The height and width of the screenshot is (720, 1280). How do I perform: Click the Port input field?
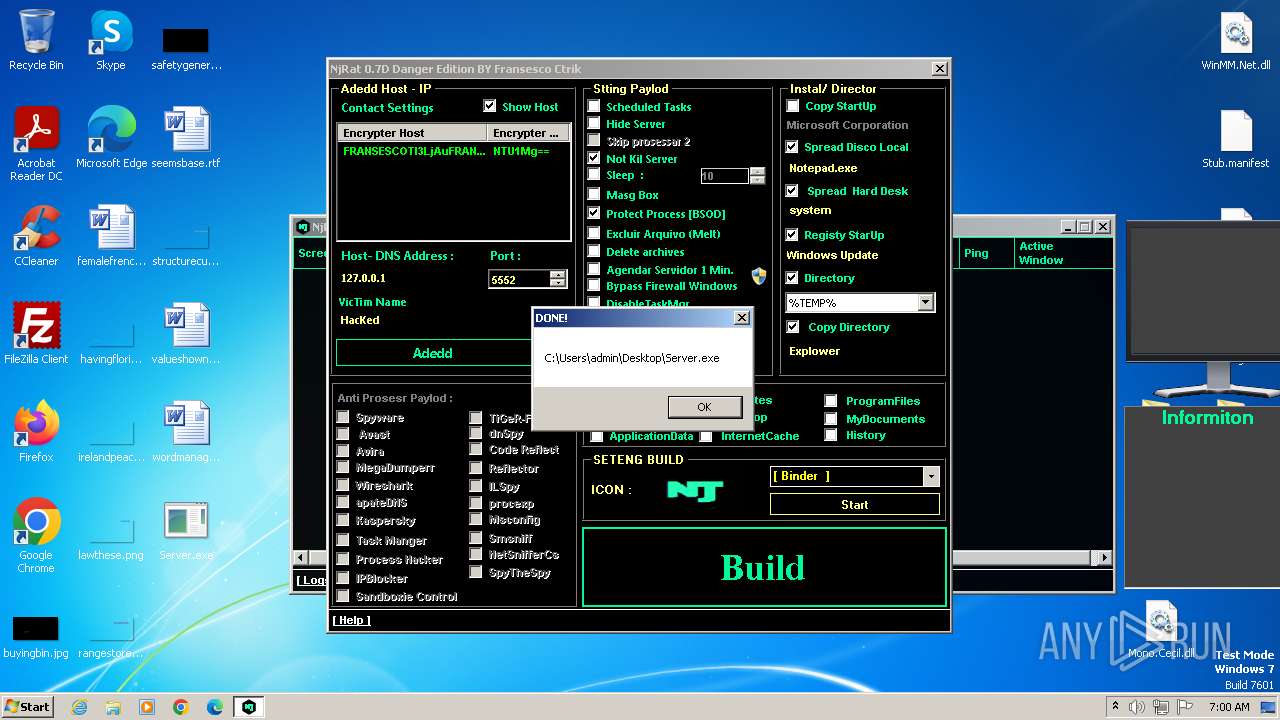tap(519, 279)
